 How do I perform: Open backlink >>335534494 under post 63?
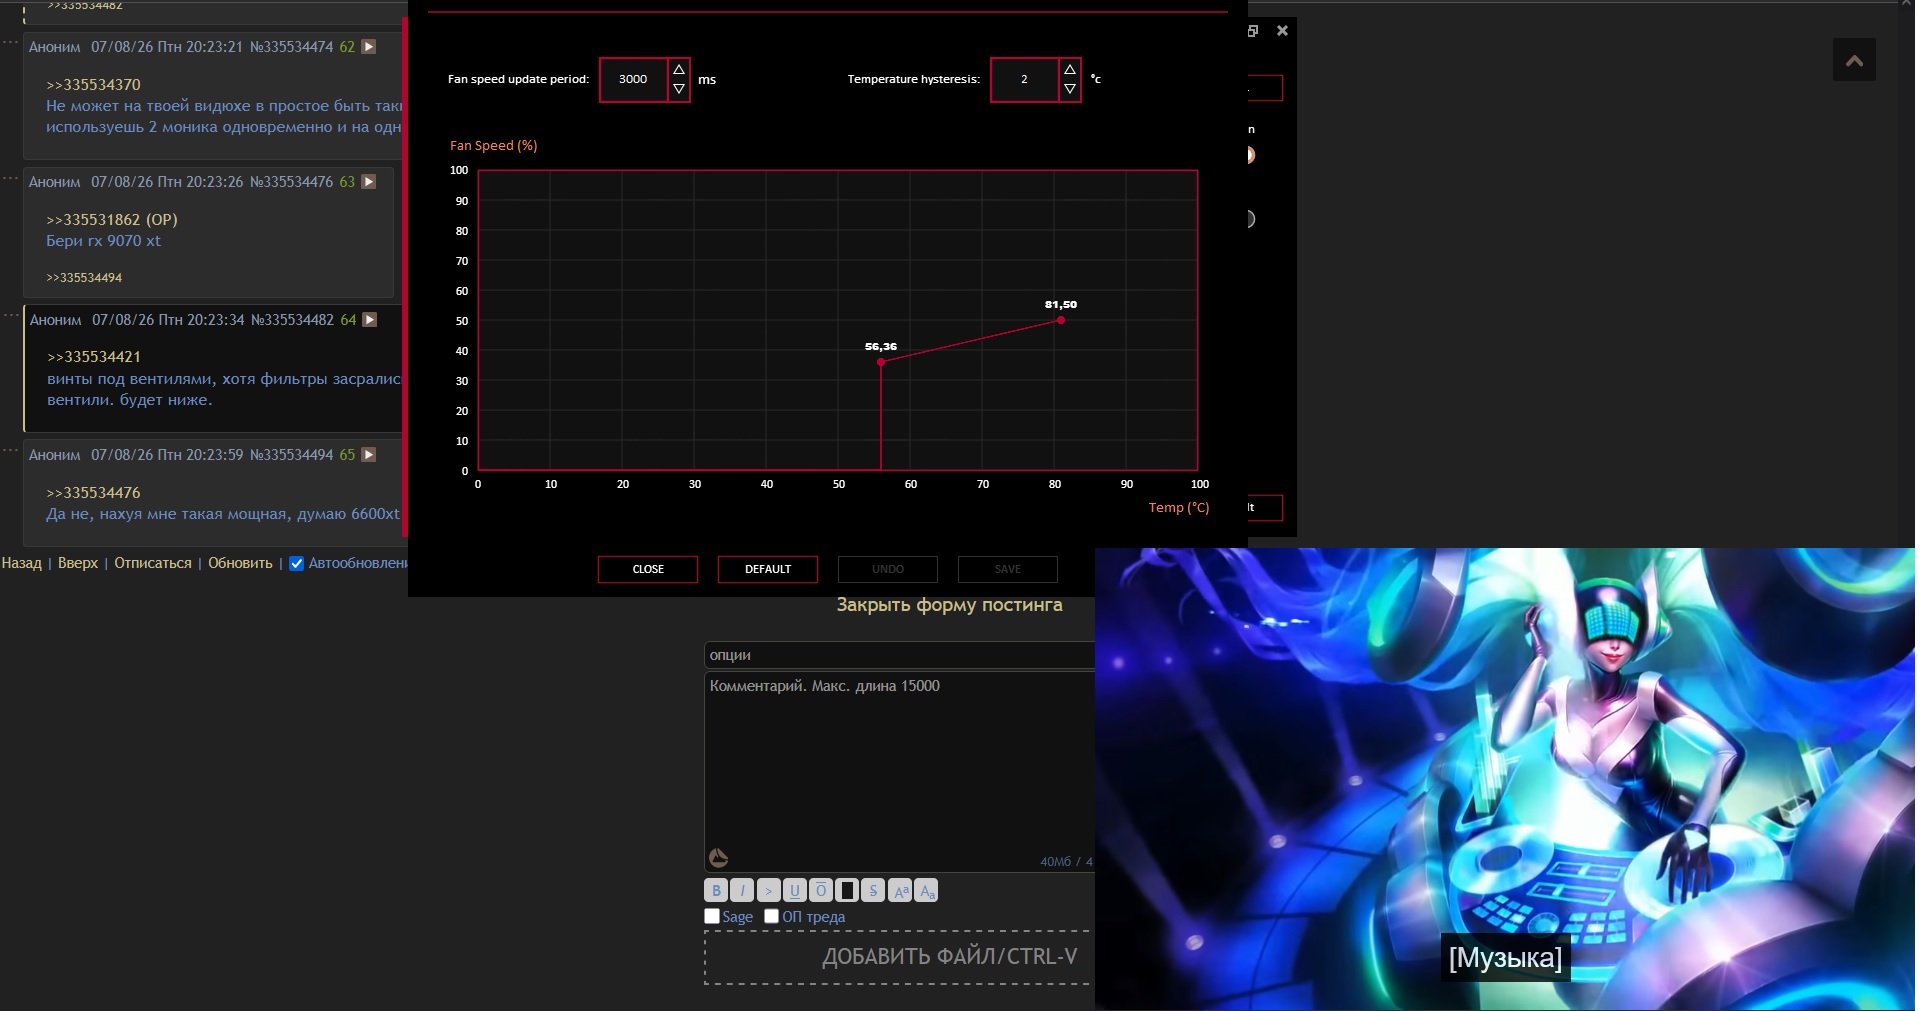pyautogui.click(x=84, y=278)
